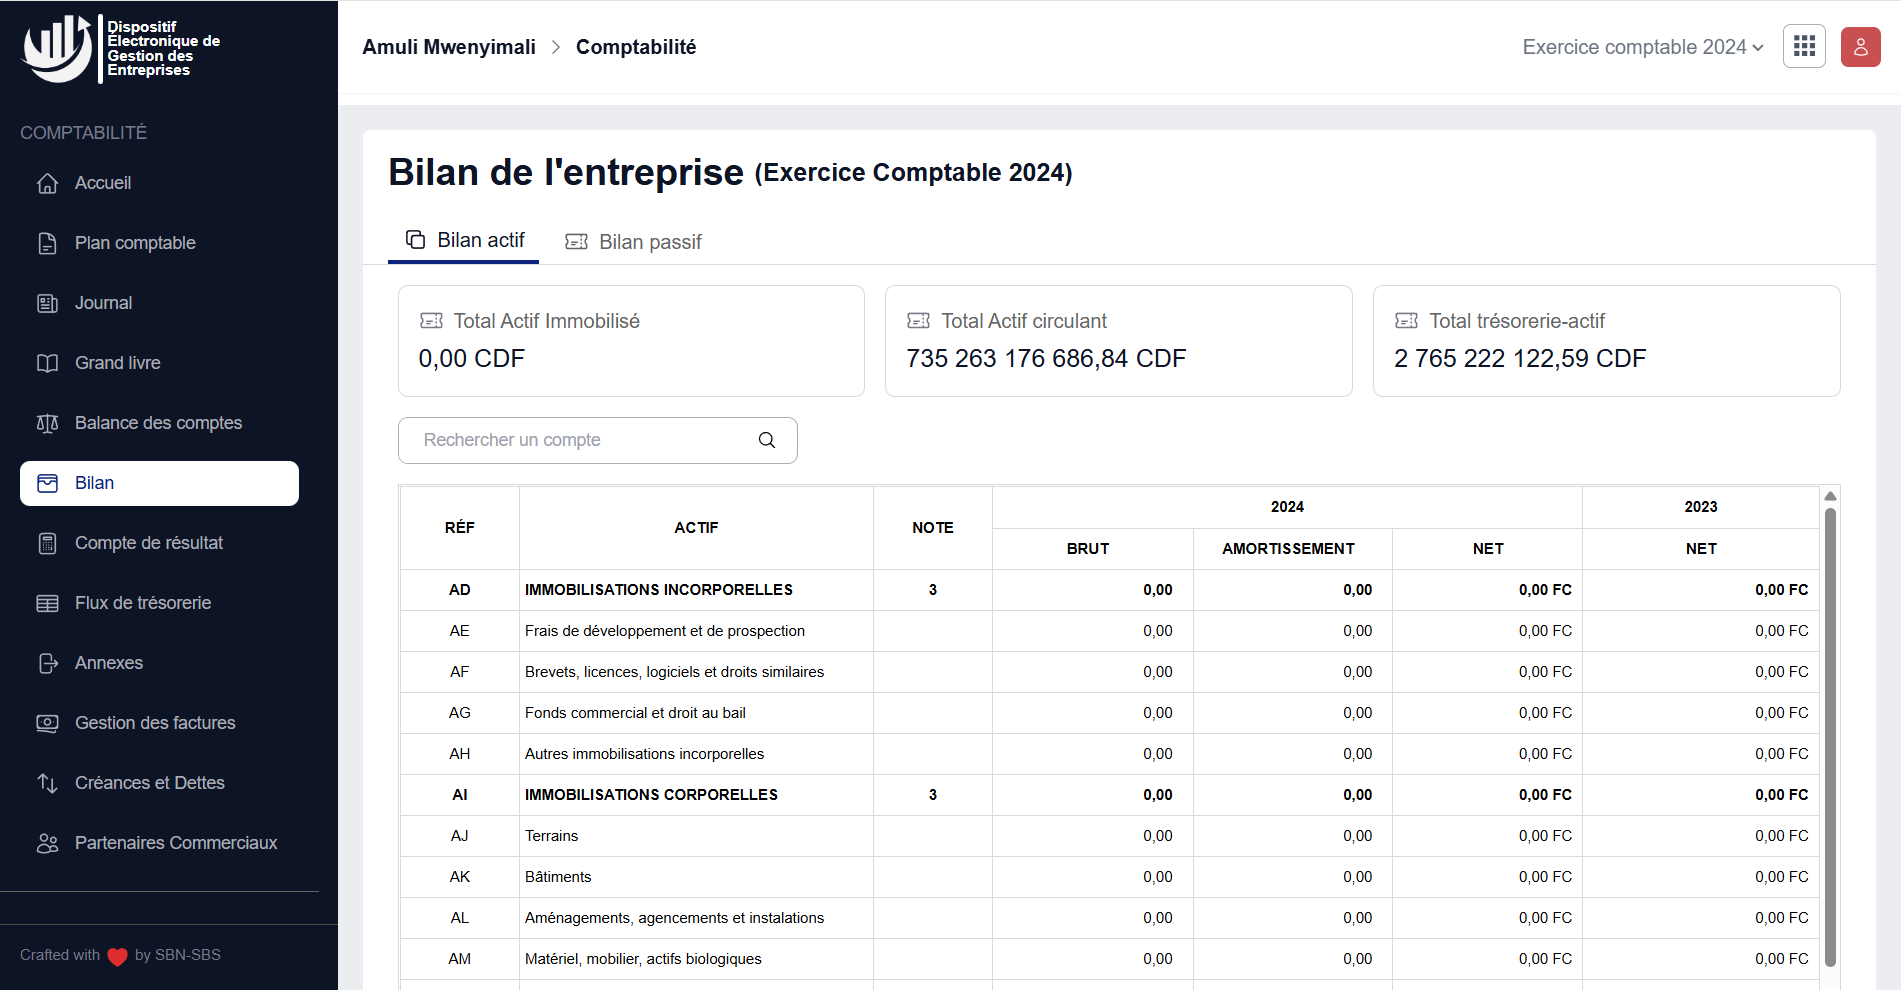Open Grand livre using its book icon
1901x990 pixels.
48,363
